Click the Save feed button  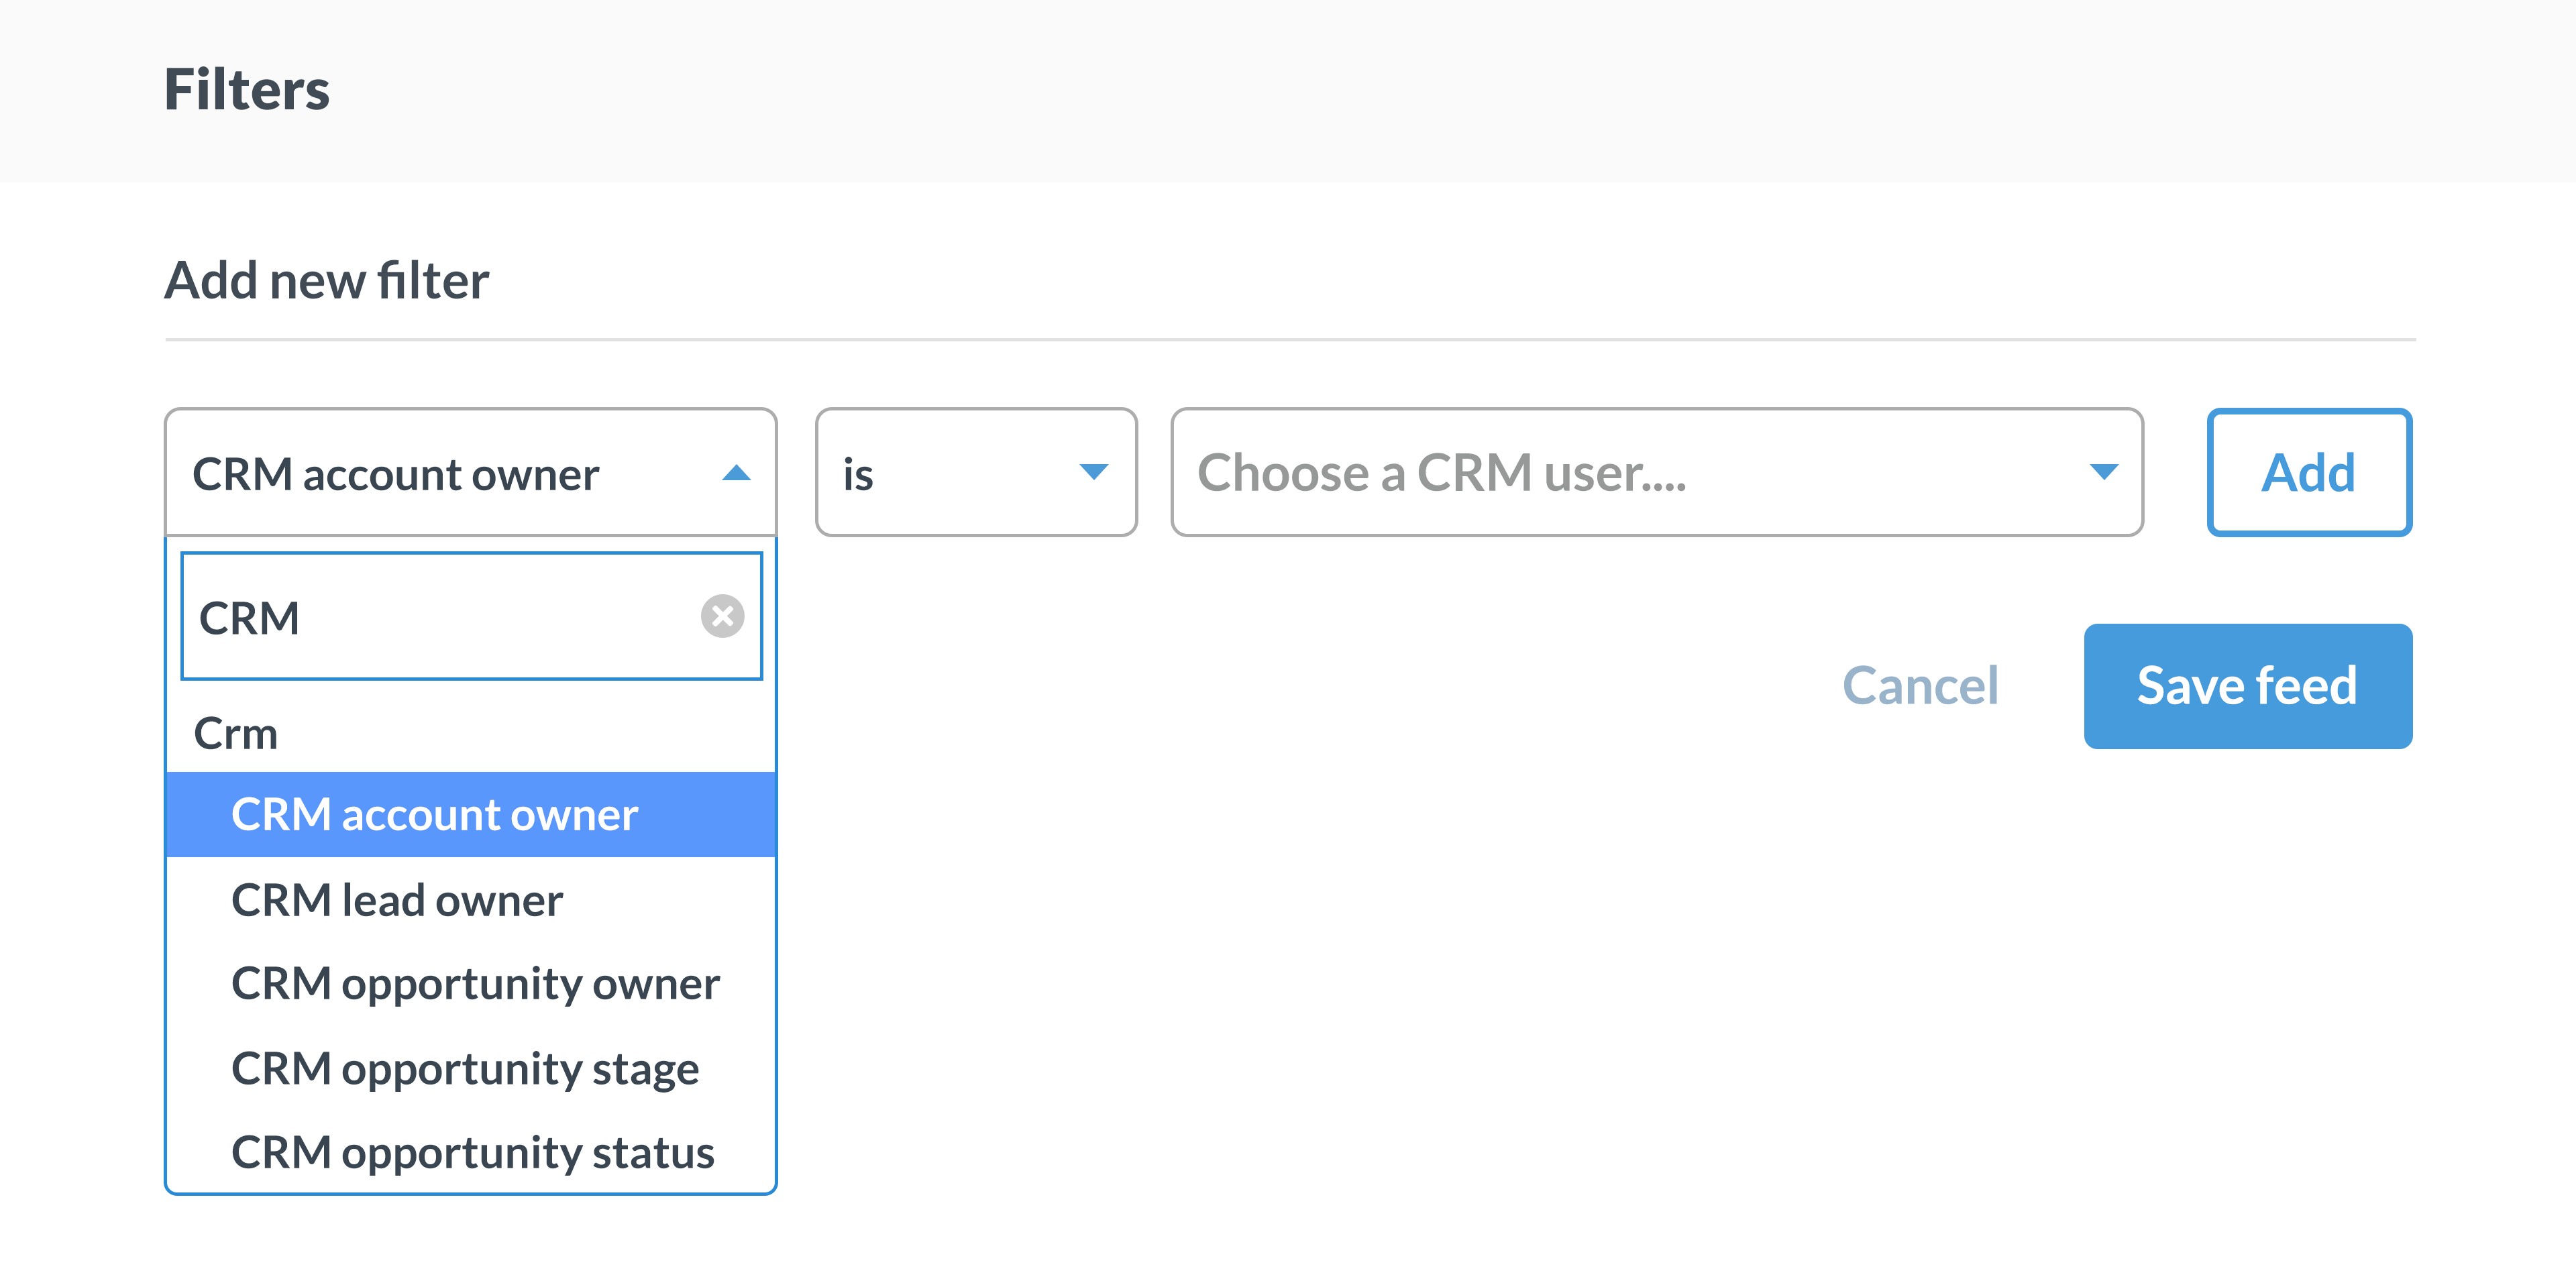pyautogui.click(x=2248, y=686)
